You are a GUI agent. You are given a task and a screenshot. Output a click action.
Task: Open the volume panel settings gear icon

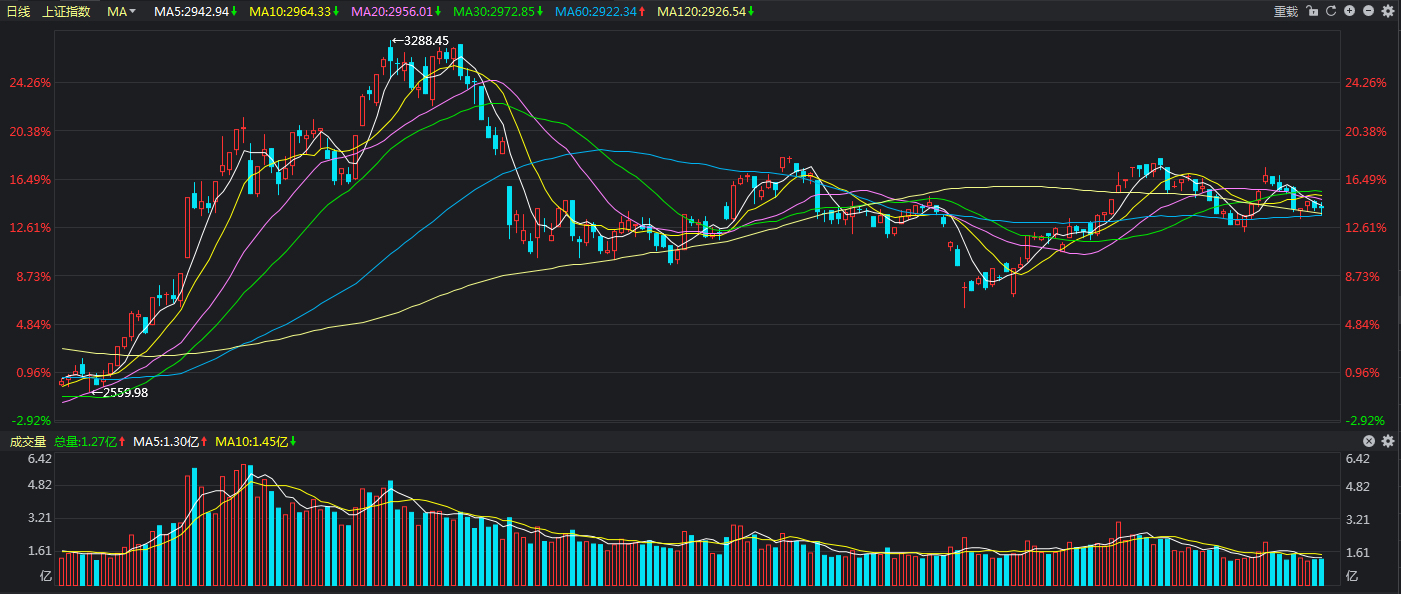click(1387, 441)
